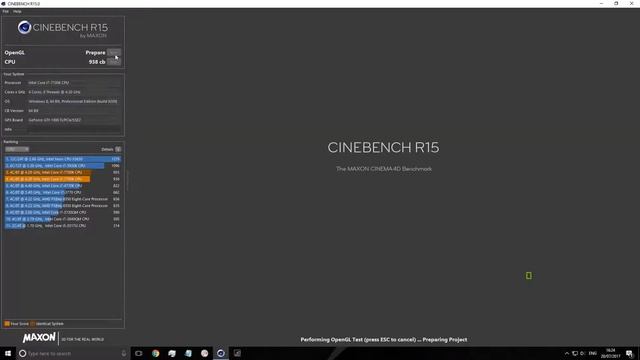Select rank 5 Core i7-4770K entry
640x360 pixels.
click(x=63, y=186)
